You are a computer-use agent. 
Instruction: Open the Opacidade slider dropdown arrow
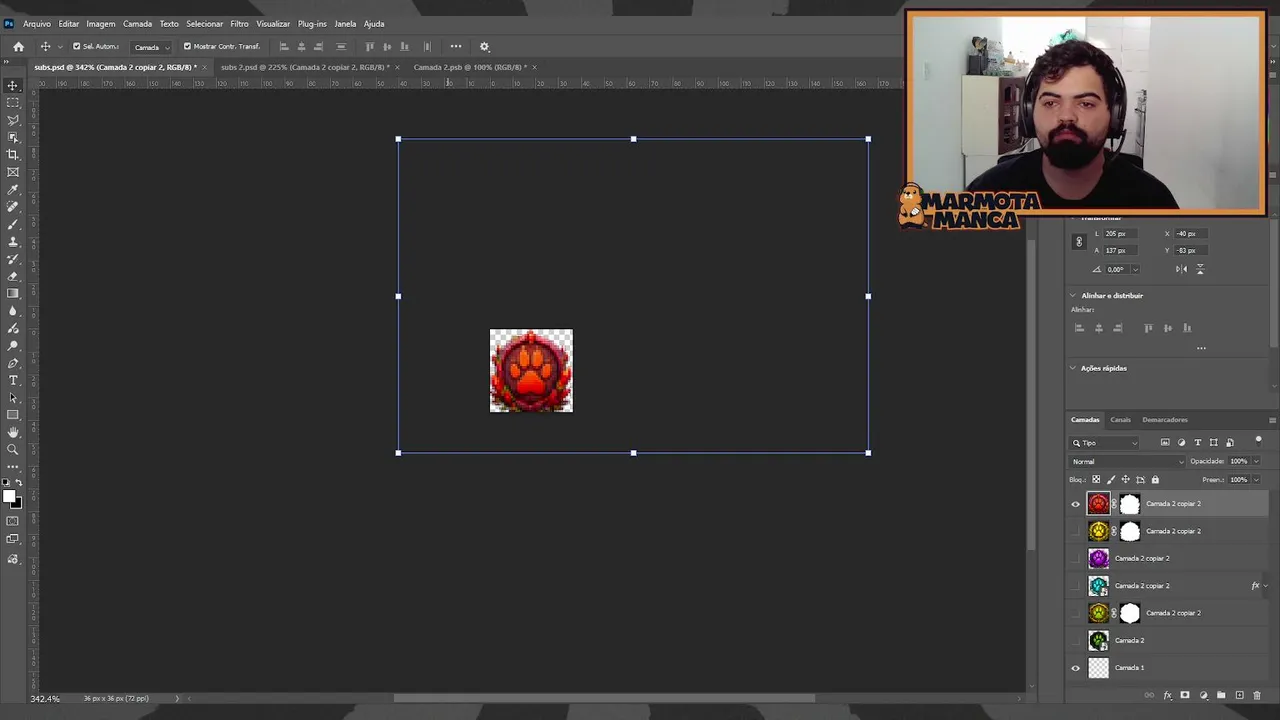tap(1256, 461)
